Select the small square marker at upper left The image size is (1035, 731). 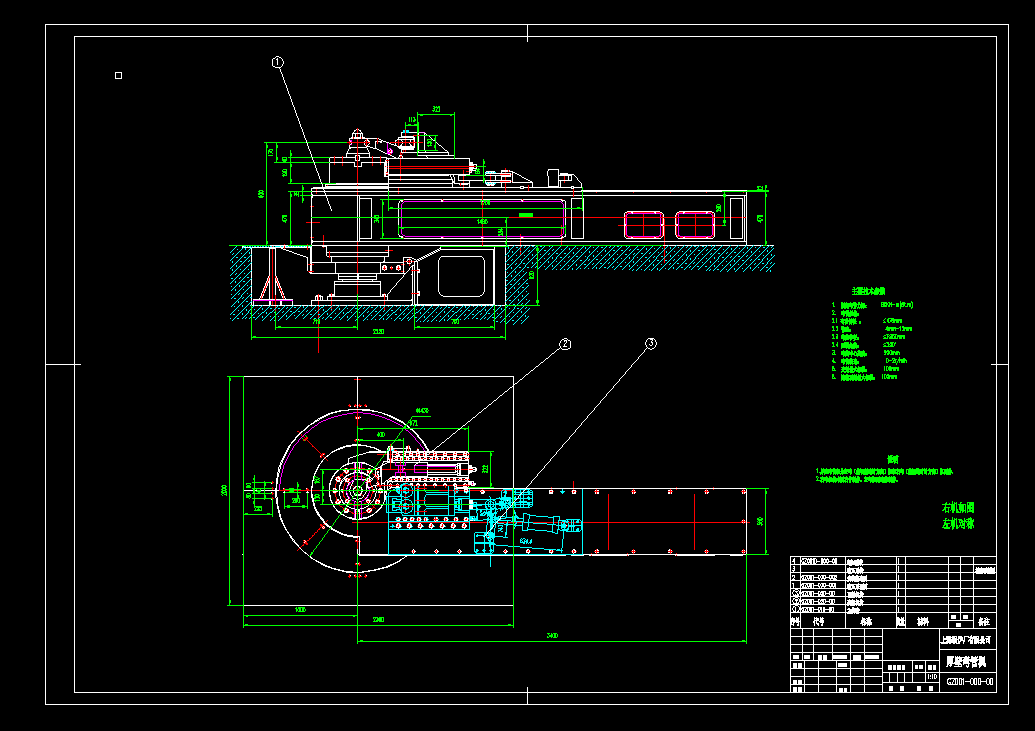(118, 75)
